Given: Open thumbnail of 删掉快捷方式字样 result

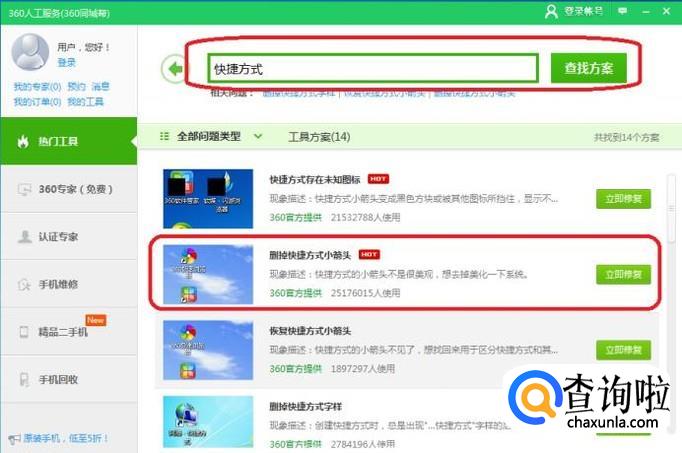Looking at the screenshot, I should click(208, 422).
